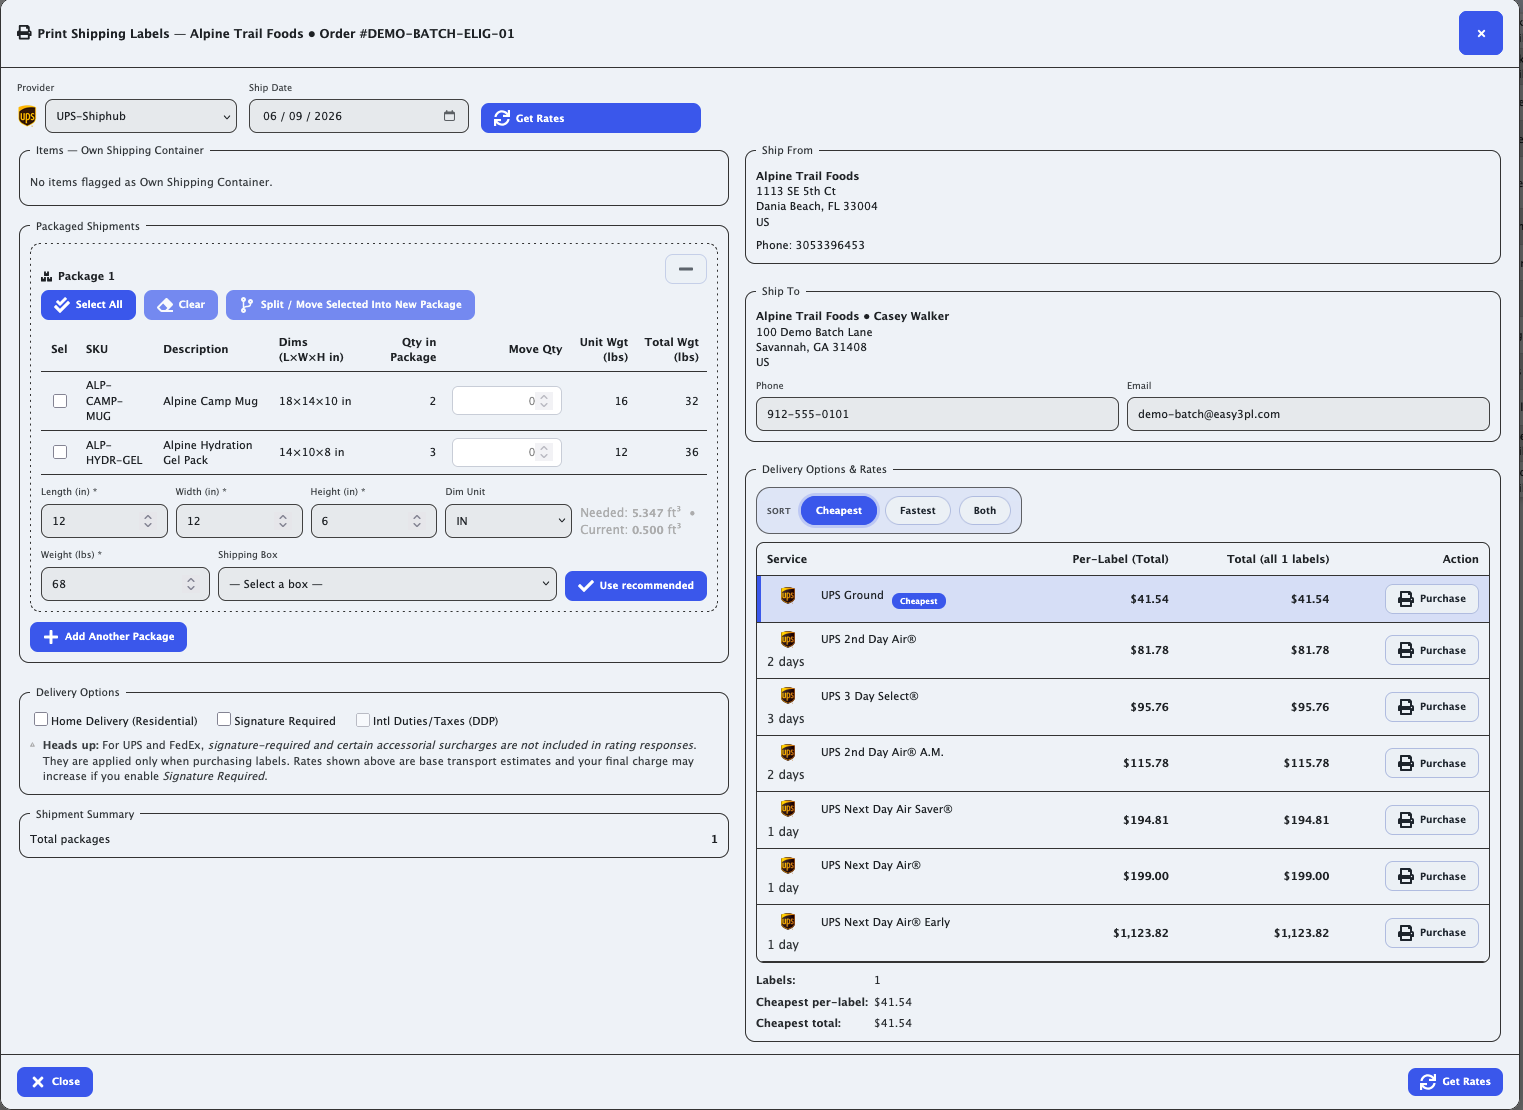1523x1110 pixels.
Task: Open the Ship Date calendar picker icon
Action: tap(449, 116)
